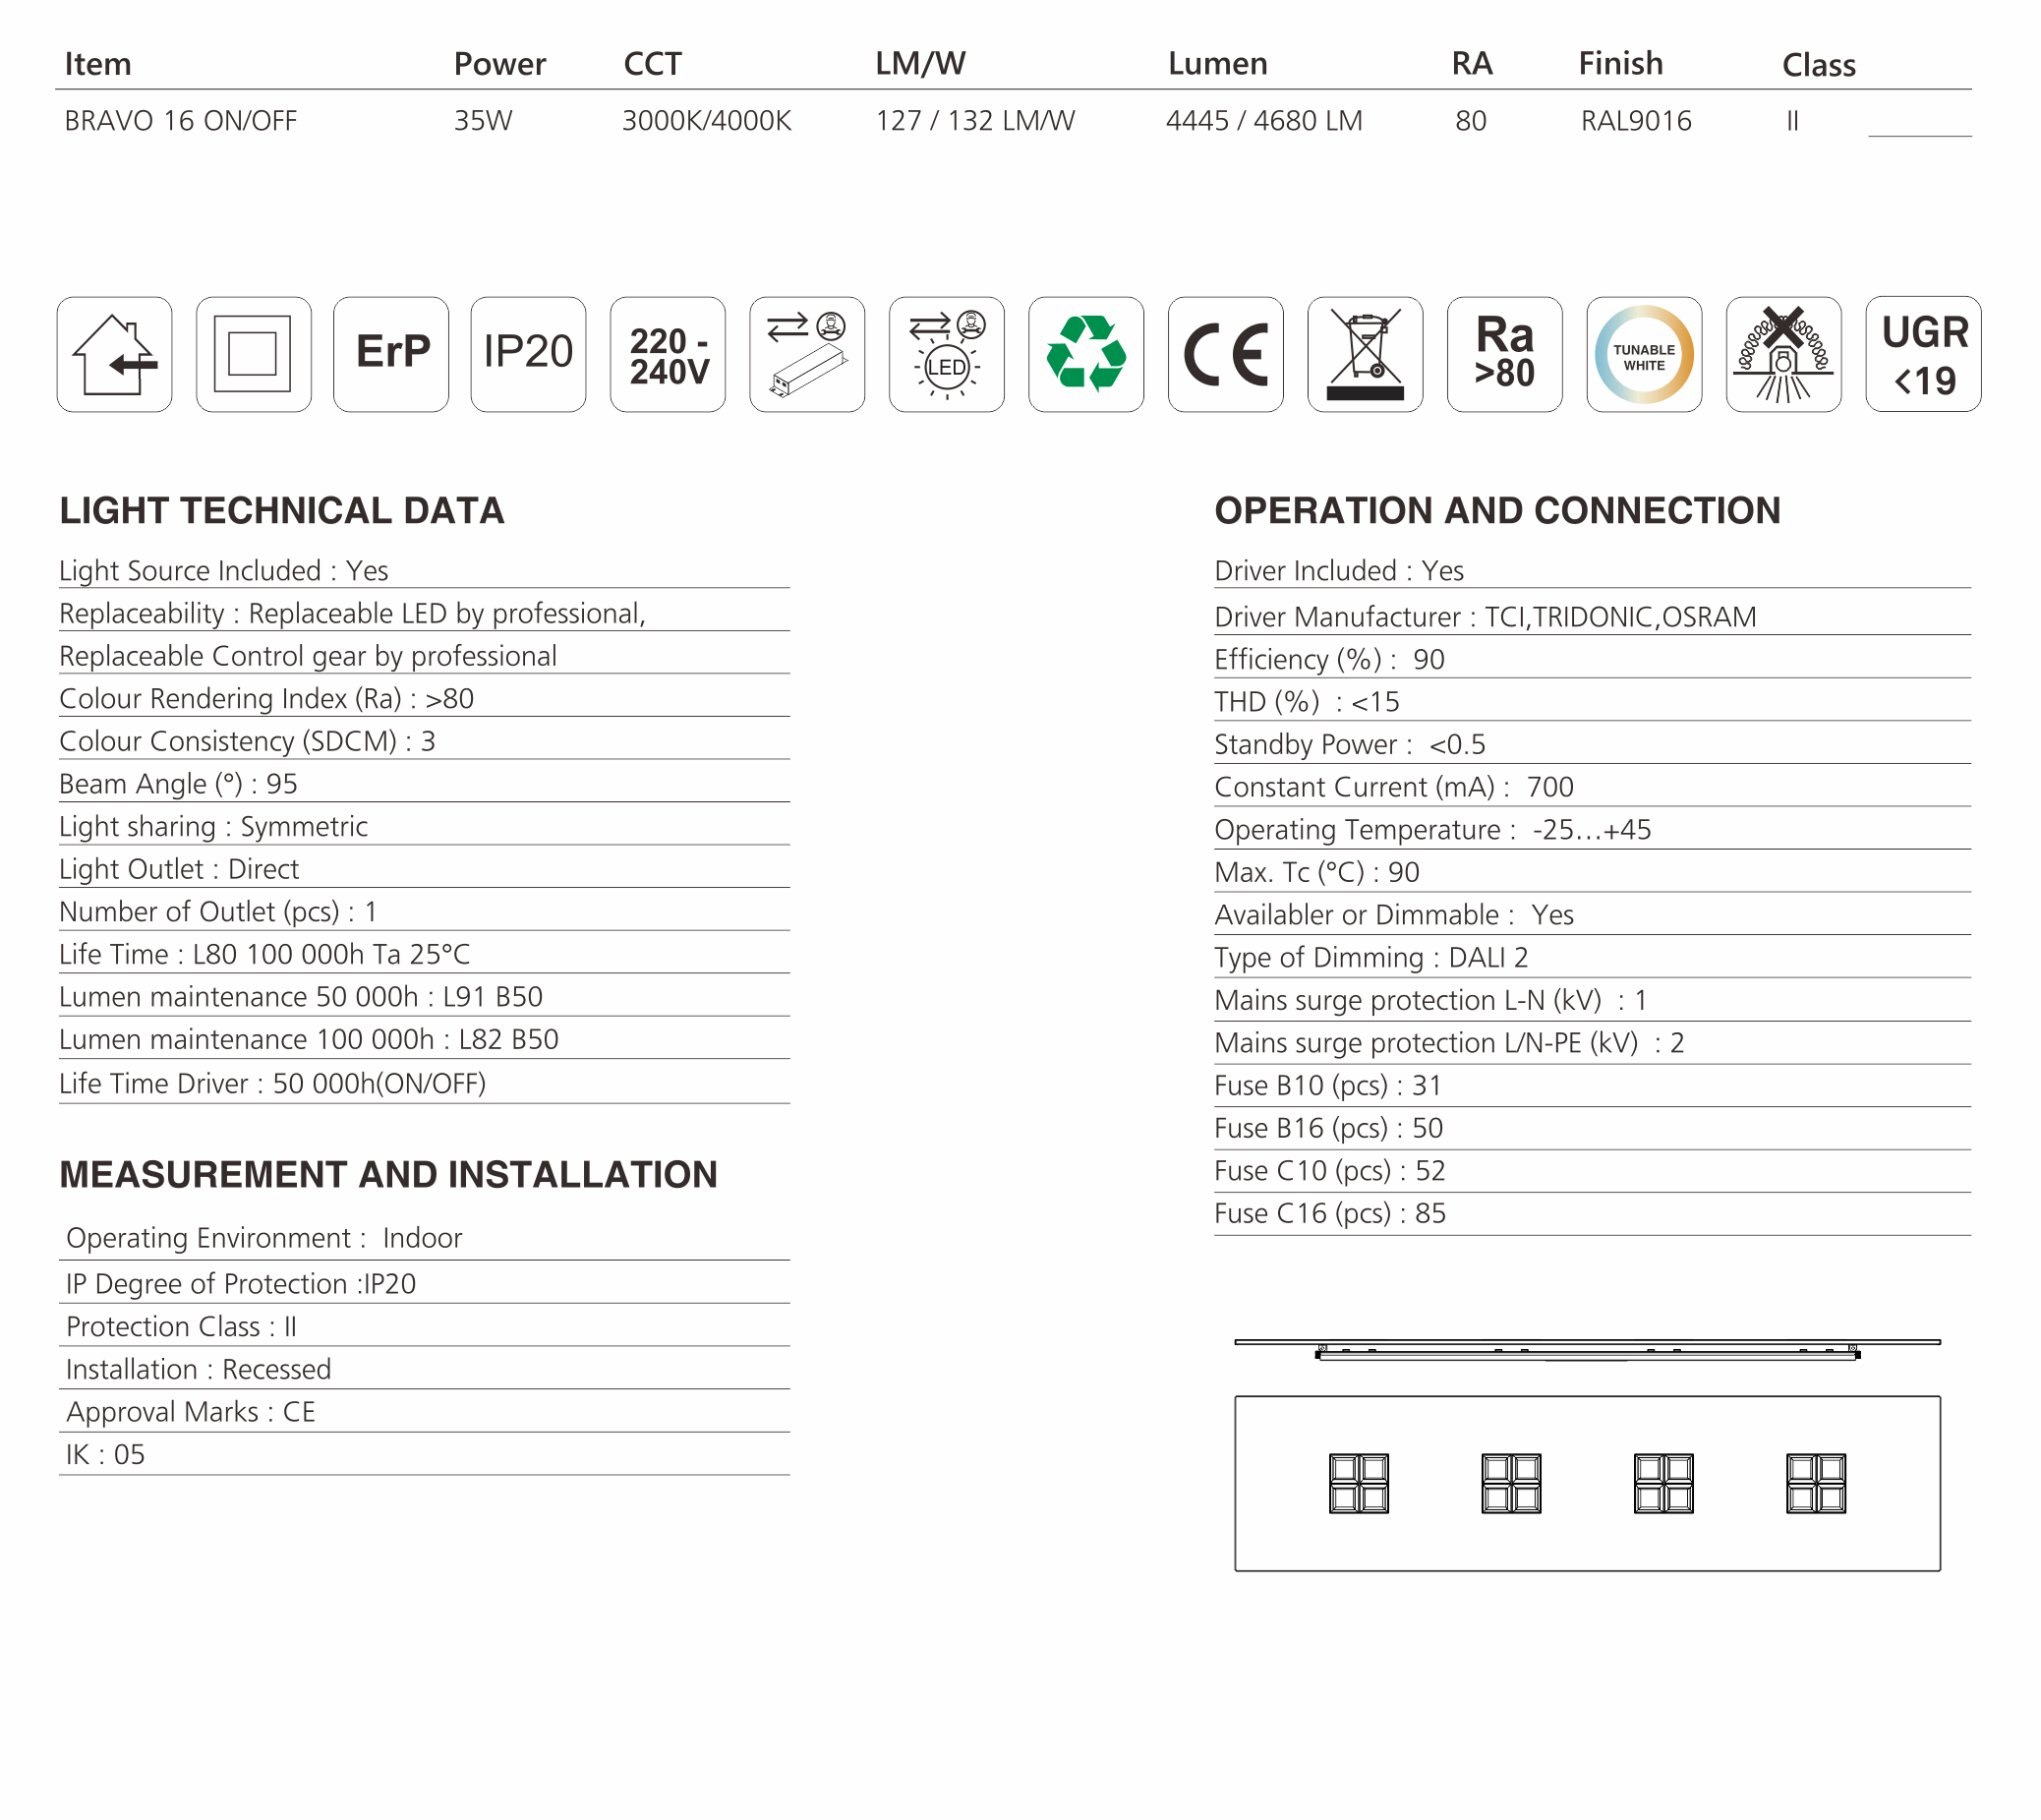Click the Installation : Recessed row
The width and height of the screenshot is (2041, 1820).
pyautogui.click(x=424, y=1370)
